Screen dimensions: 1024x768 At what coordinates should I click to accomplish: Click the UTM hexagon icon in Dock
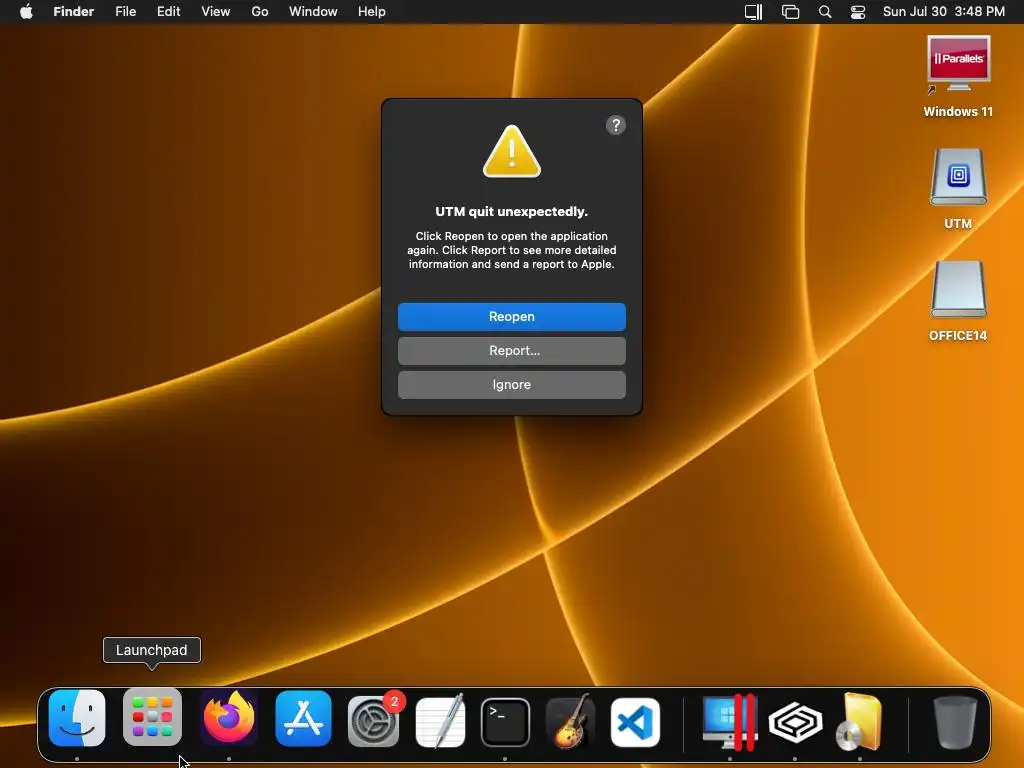(795, 722)
